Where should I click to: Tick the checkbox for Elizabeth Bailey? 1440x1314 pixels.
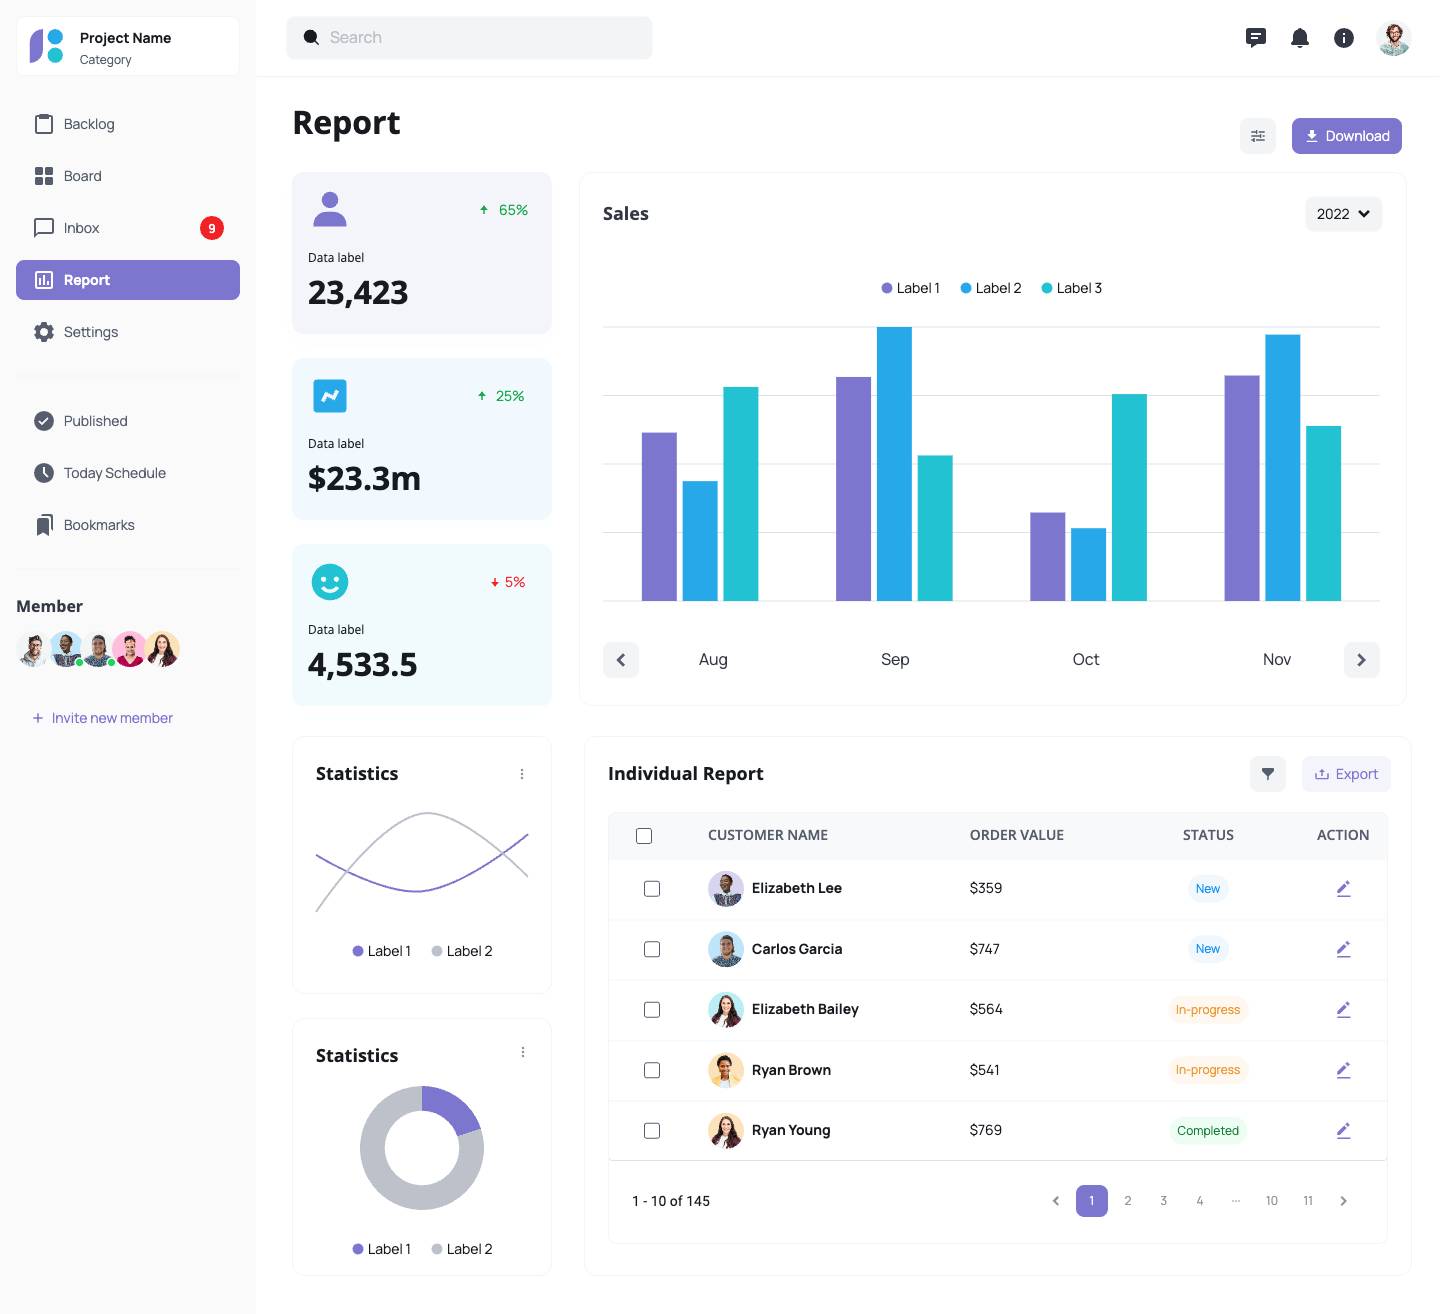652,1009
